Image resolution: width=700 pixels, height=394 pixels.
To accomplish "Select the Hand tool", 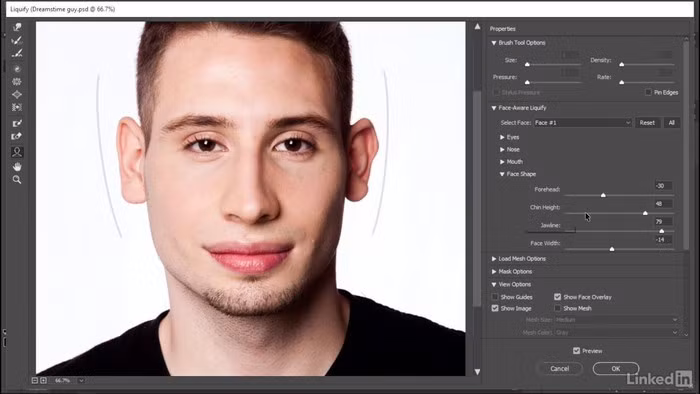I will [17, 167].
